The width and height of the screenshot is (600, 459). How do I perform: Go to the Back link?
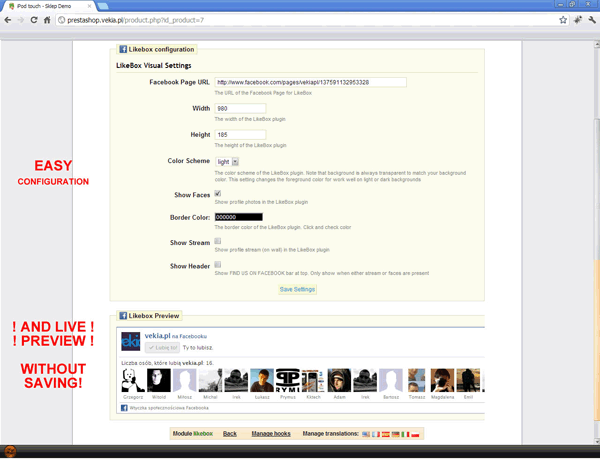tap(229, 434)
